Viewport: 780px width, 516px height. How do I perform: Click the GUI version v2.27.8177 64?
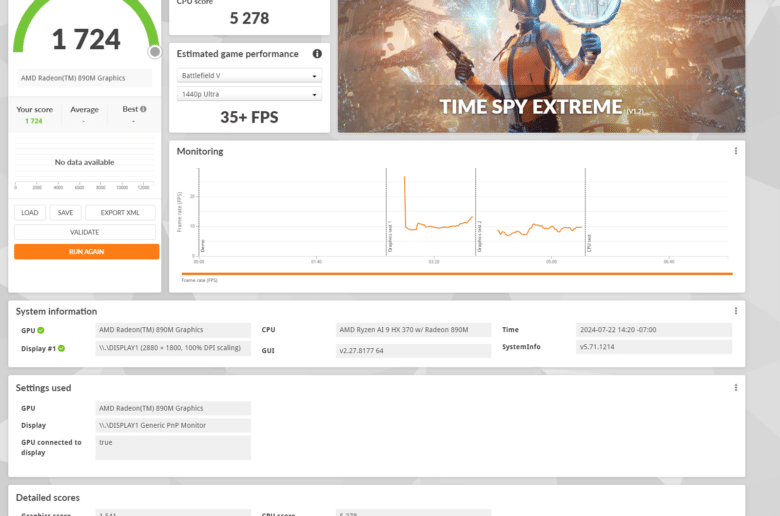(x=413, y=351)
